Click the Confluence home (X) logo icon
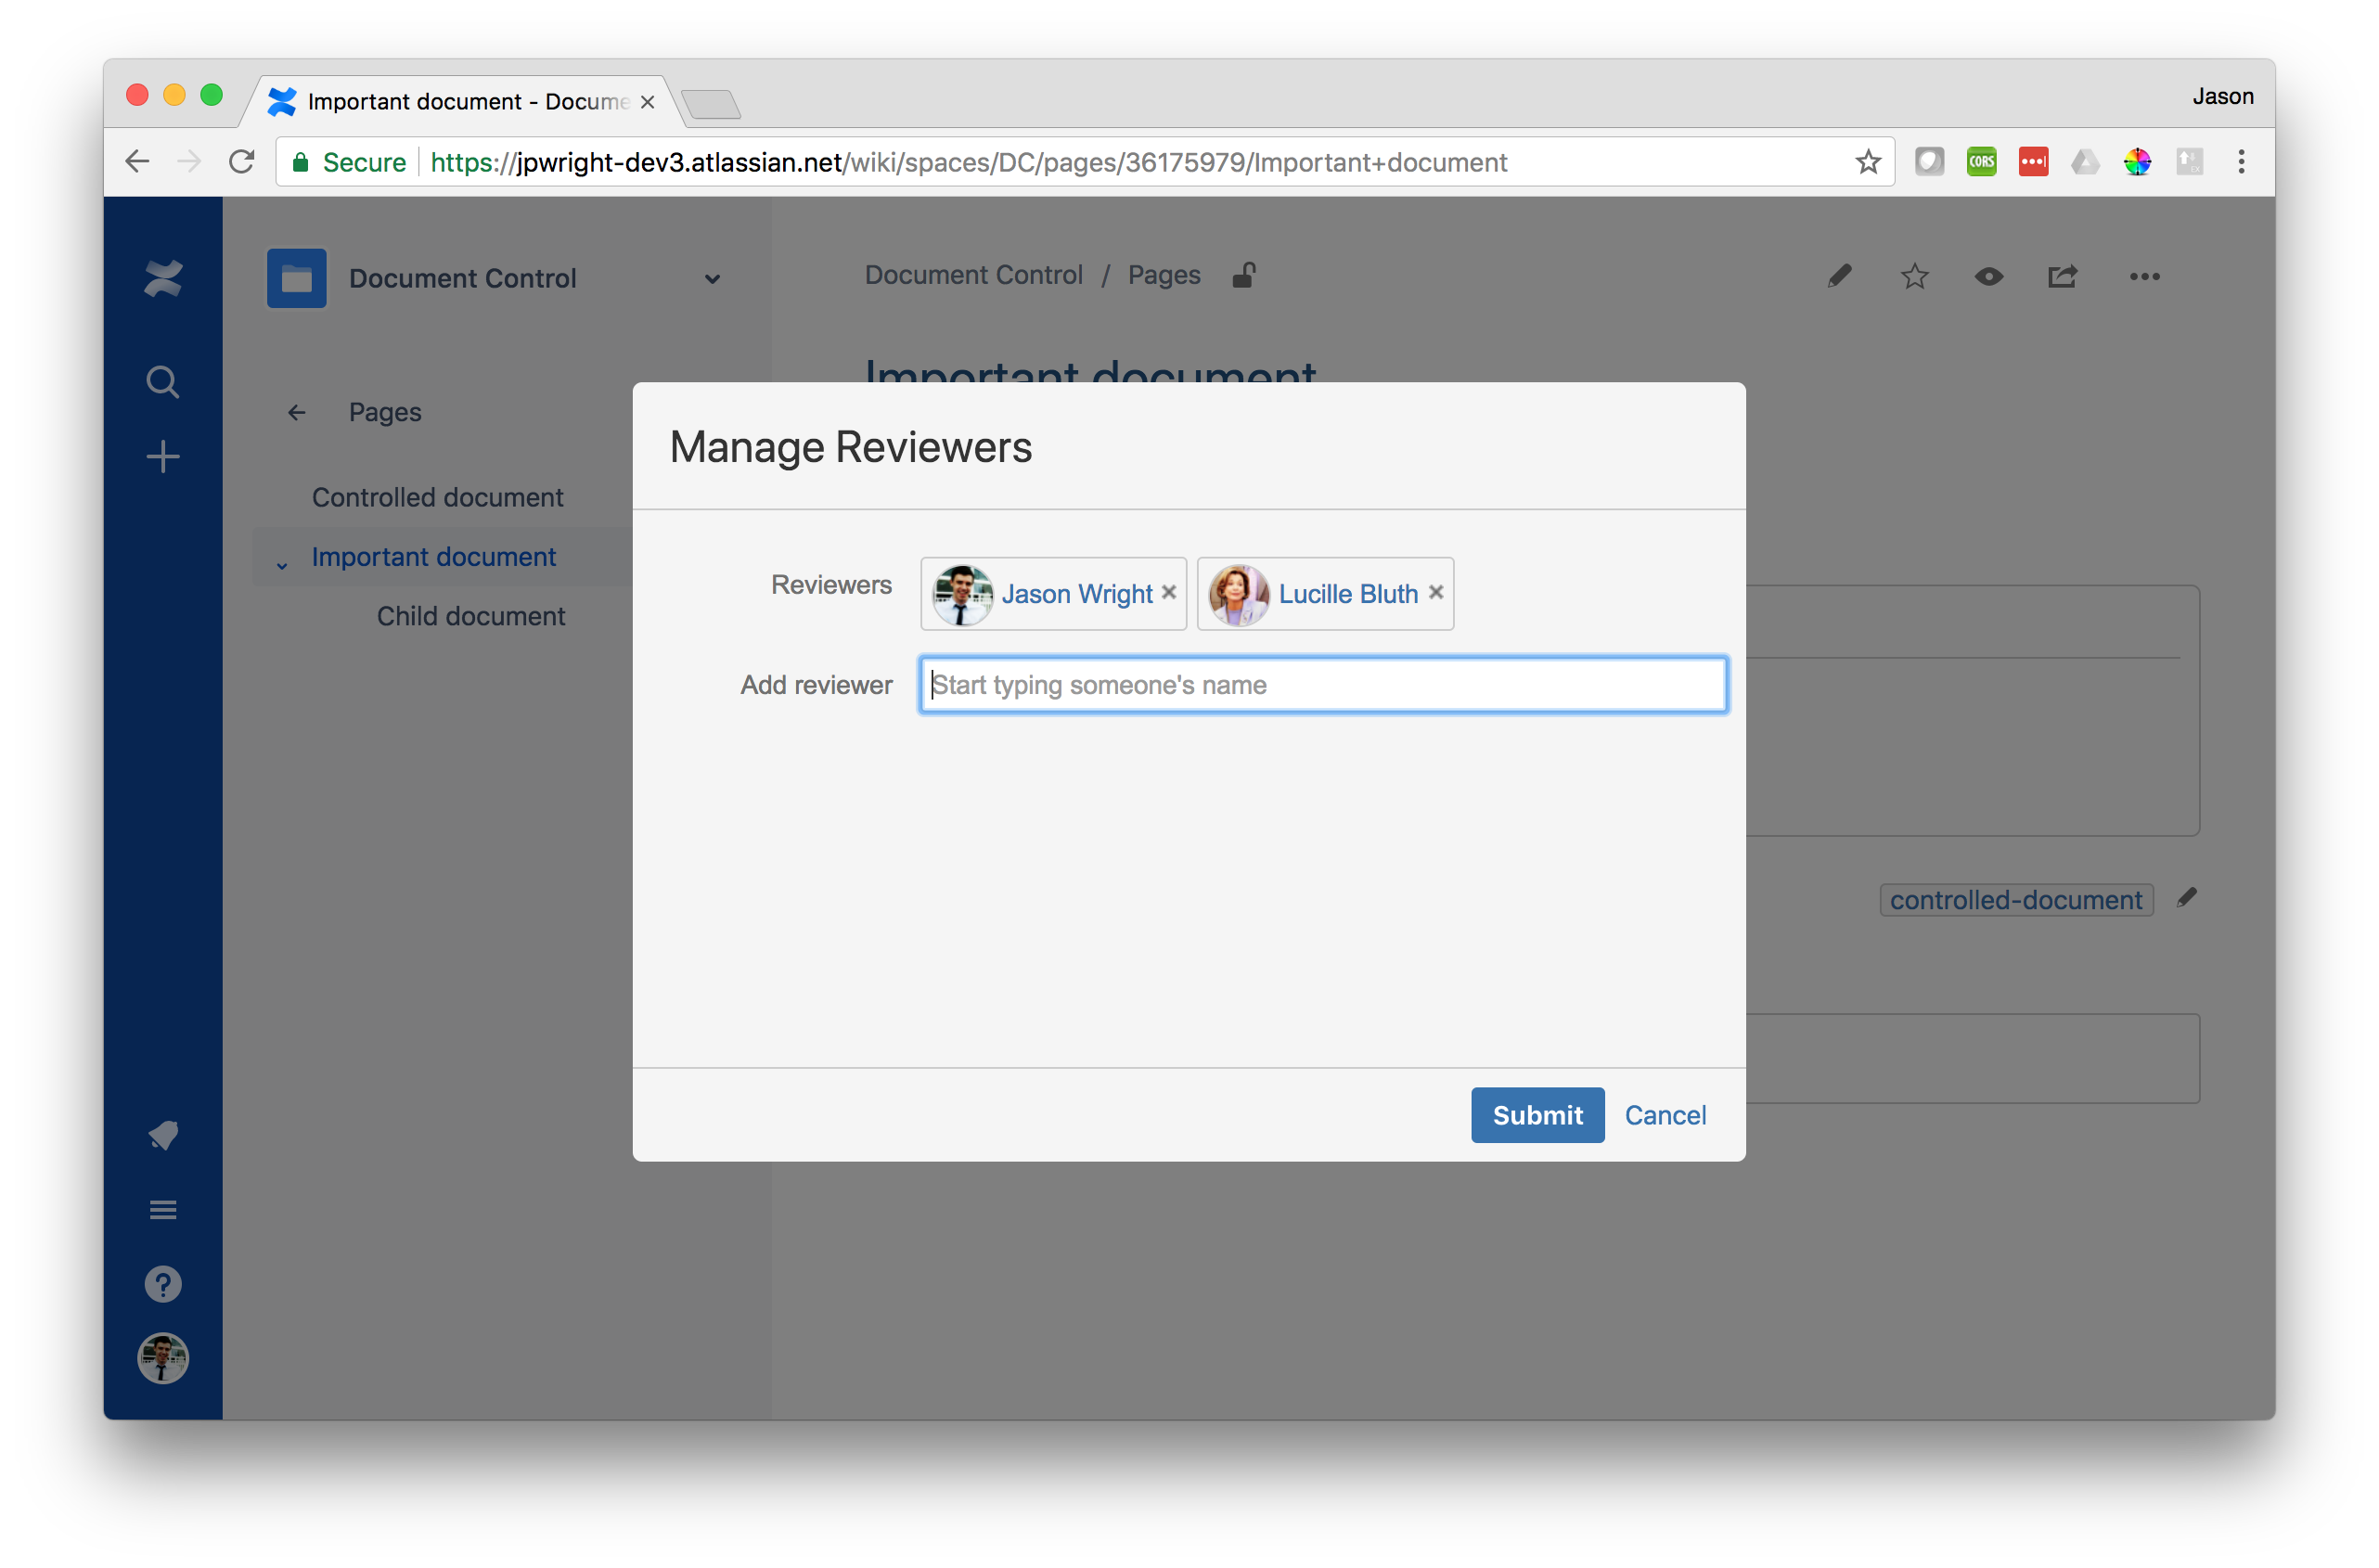Screen dimensions: 2379x1568 point(161,278)
